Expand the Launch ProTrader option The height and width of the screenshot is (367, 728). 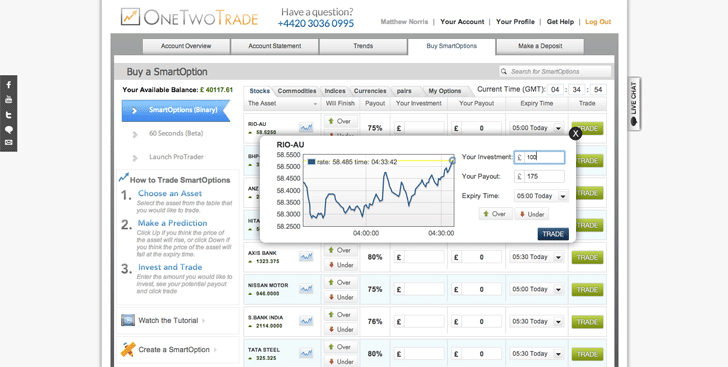(x=176, y=157)
